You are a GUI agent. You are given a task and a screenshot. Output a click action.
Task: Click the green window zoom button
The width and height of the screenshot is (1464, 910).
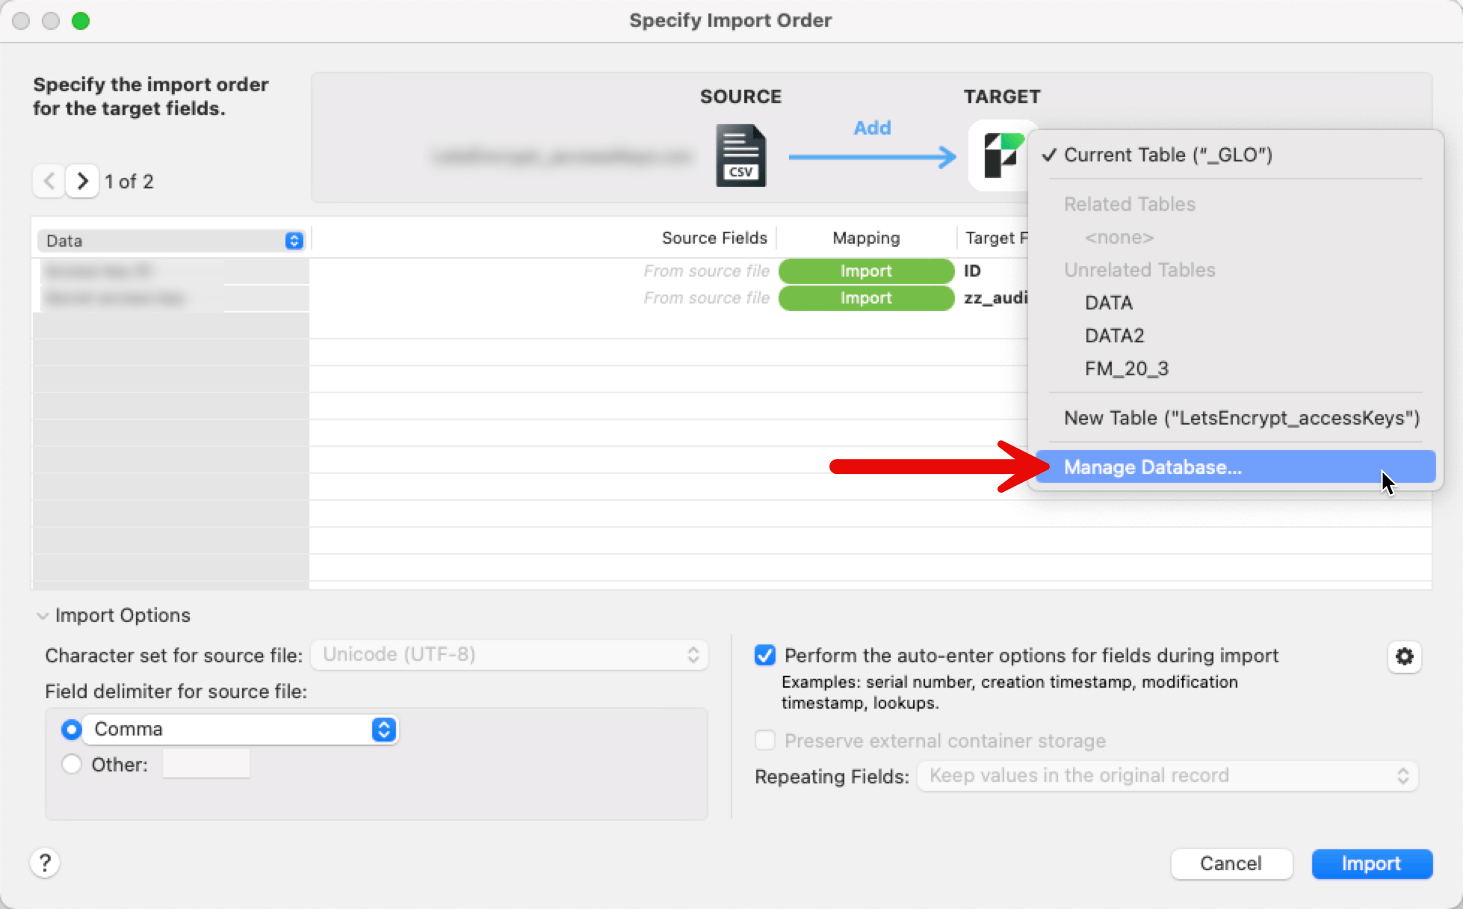(81, 21)
